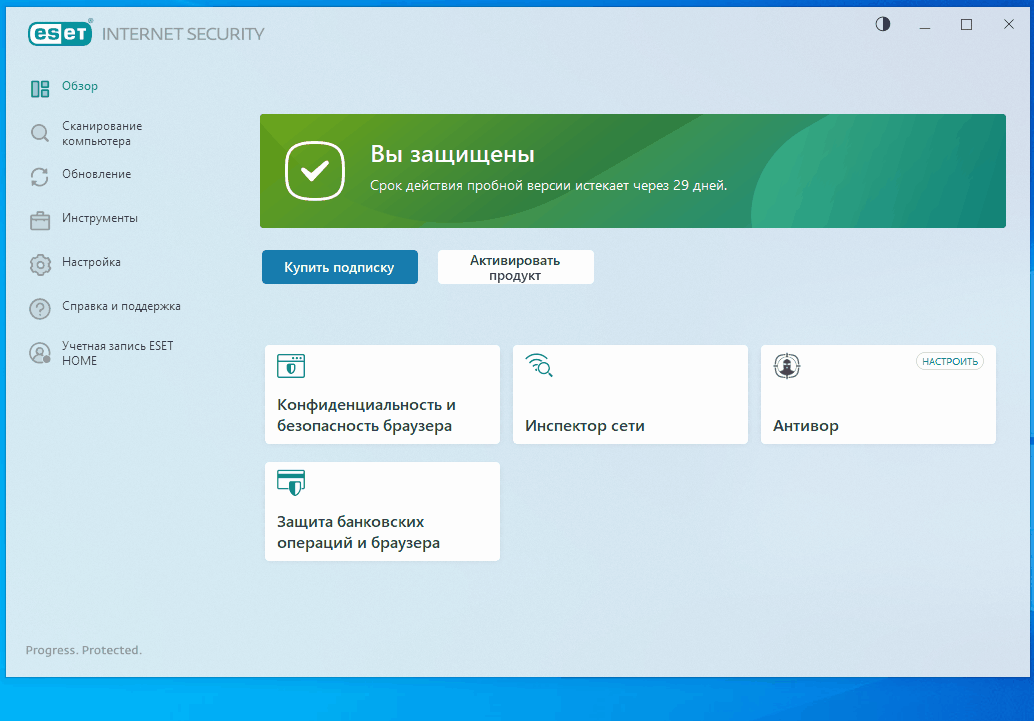
Task: Open Справка и поддержка
Action: pos(121,306)
